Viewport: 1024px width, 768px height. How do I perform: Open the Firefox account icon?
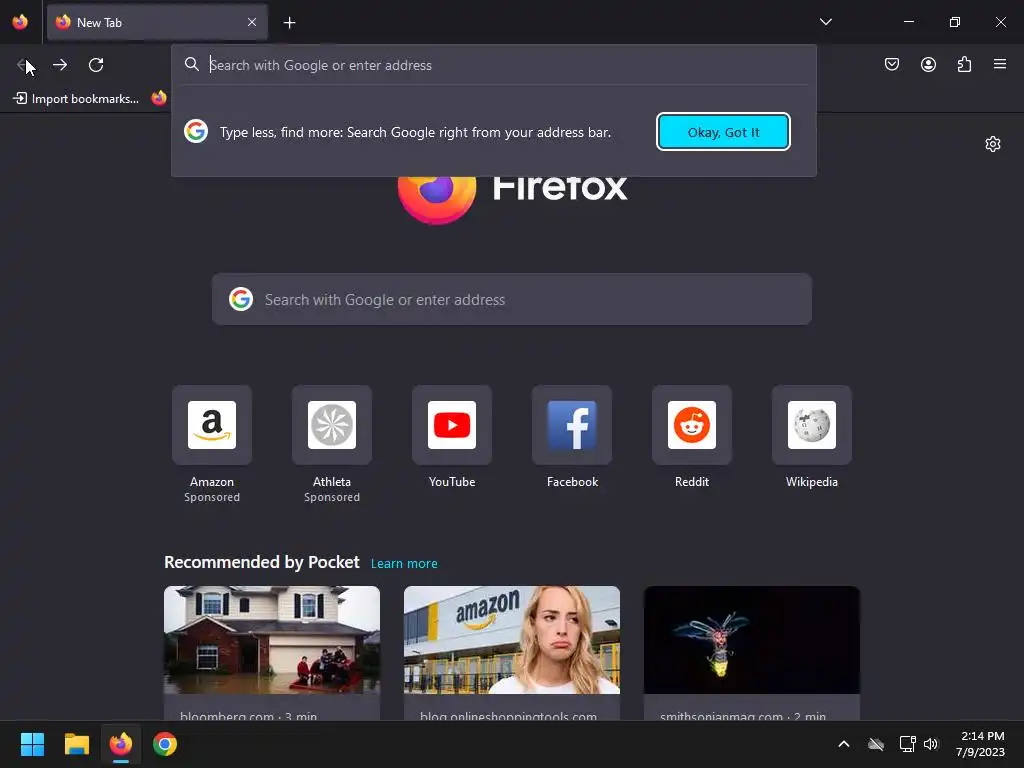point(928,64)
